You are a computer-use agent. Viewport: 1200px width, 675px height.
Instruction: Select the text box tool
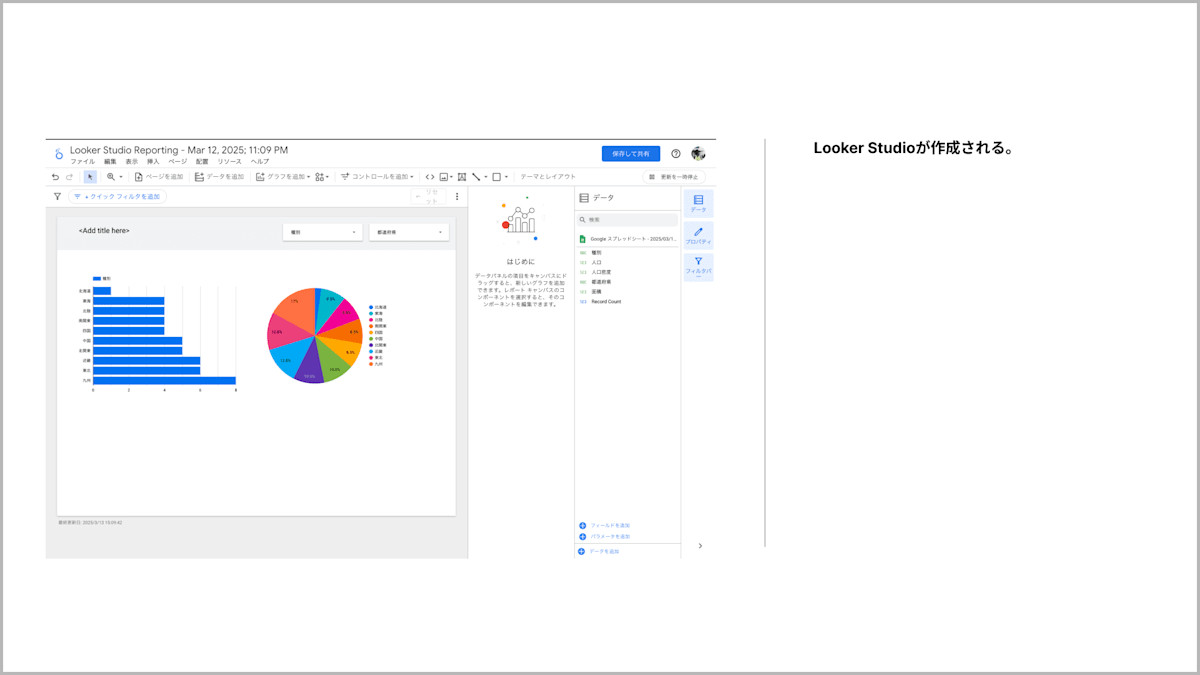462,177
